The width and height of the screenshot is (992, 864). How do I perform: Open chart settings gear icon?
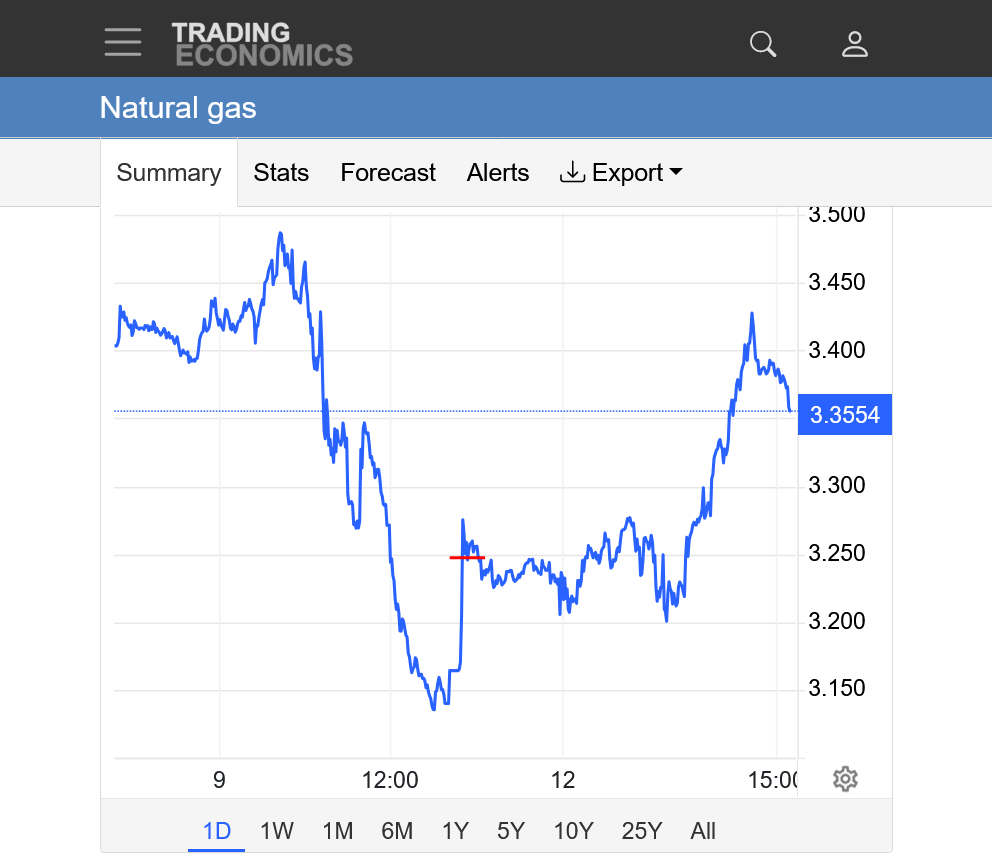click(x=846, y=779)
